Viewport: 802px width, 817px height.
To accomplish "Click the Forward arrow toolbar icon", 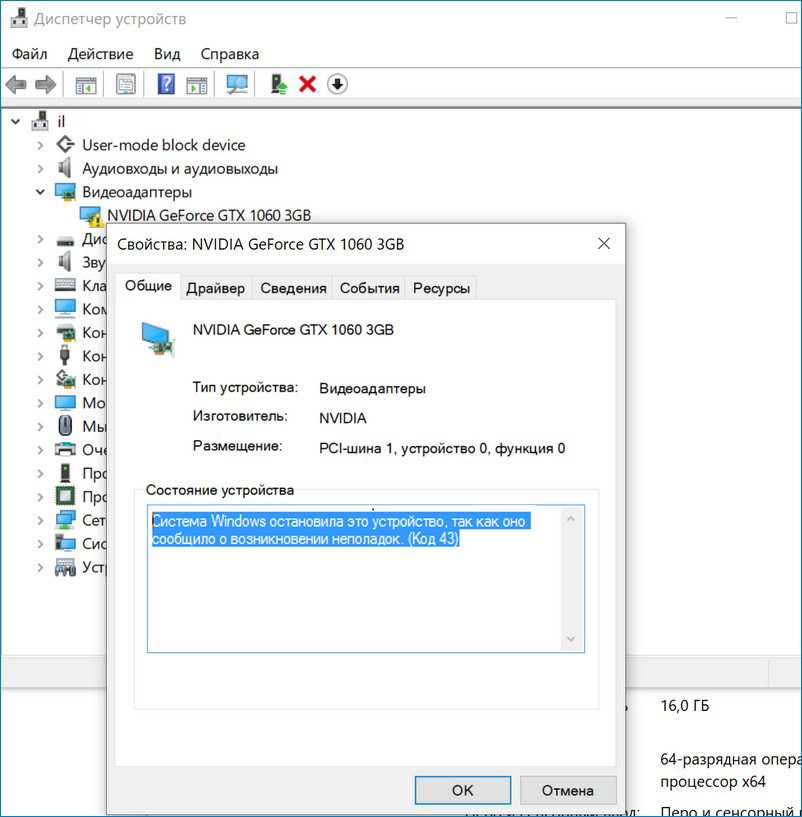I will (x=45, y=84).
